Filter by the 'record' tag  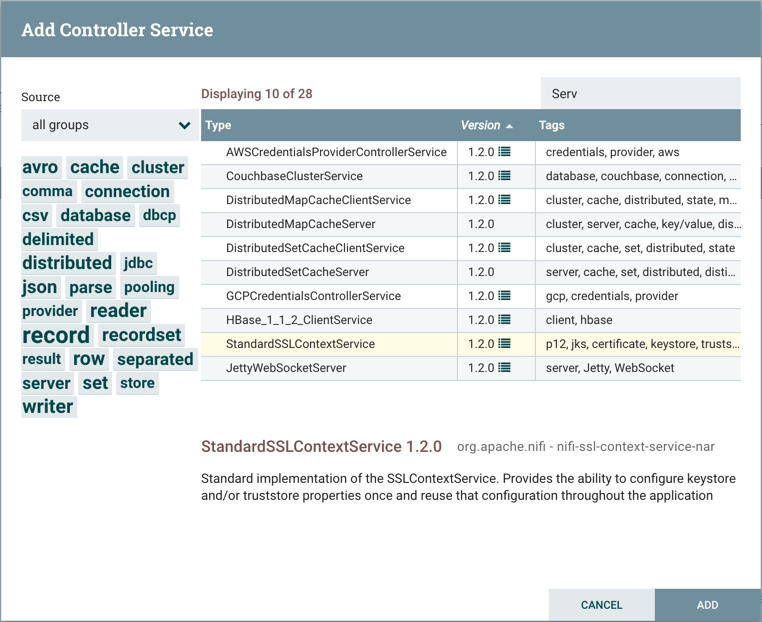(56, 335)
